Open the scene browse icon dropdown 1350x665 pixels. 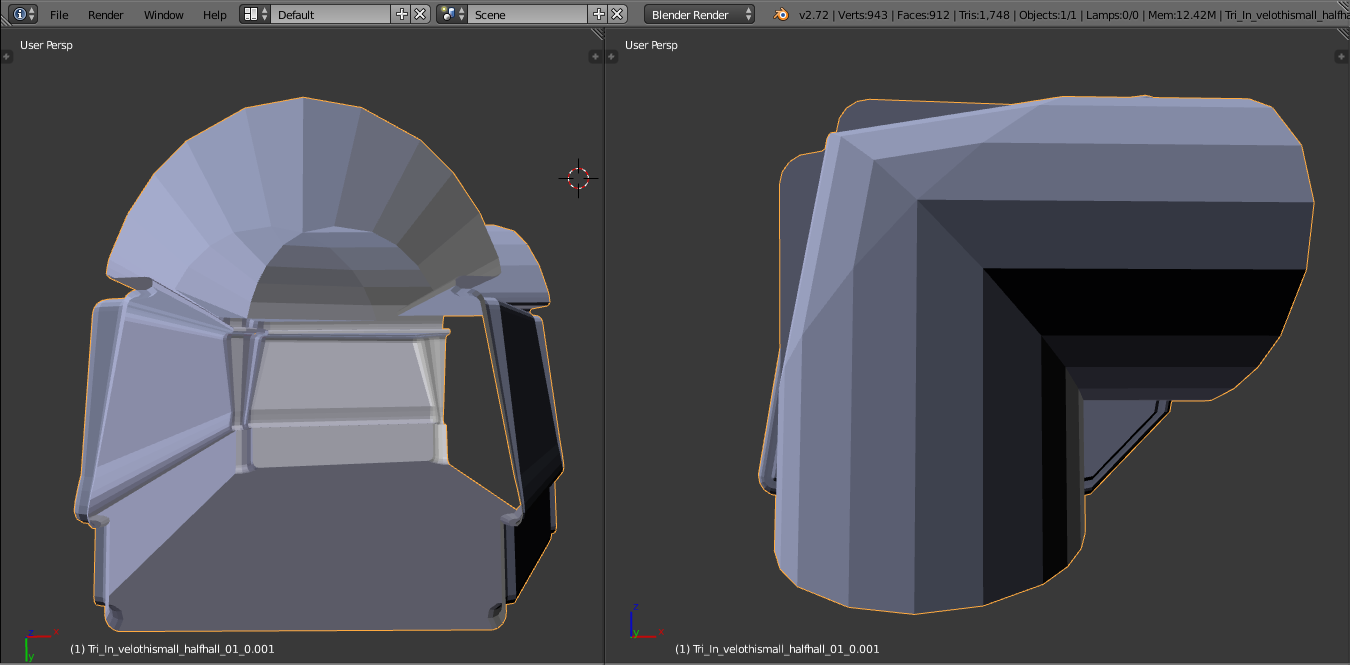click(x=452, y=14)
